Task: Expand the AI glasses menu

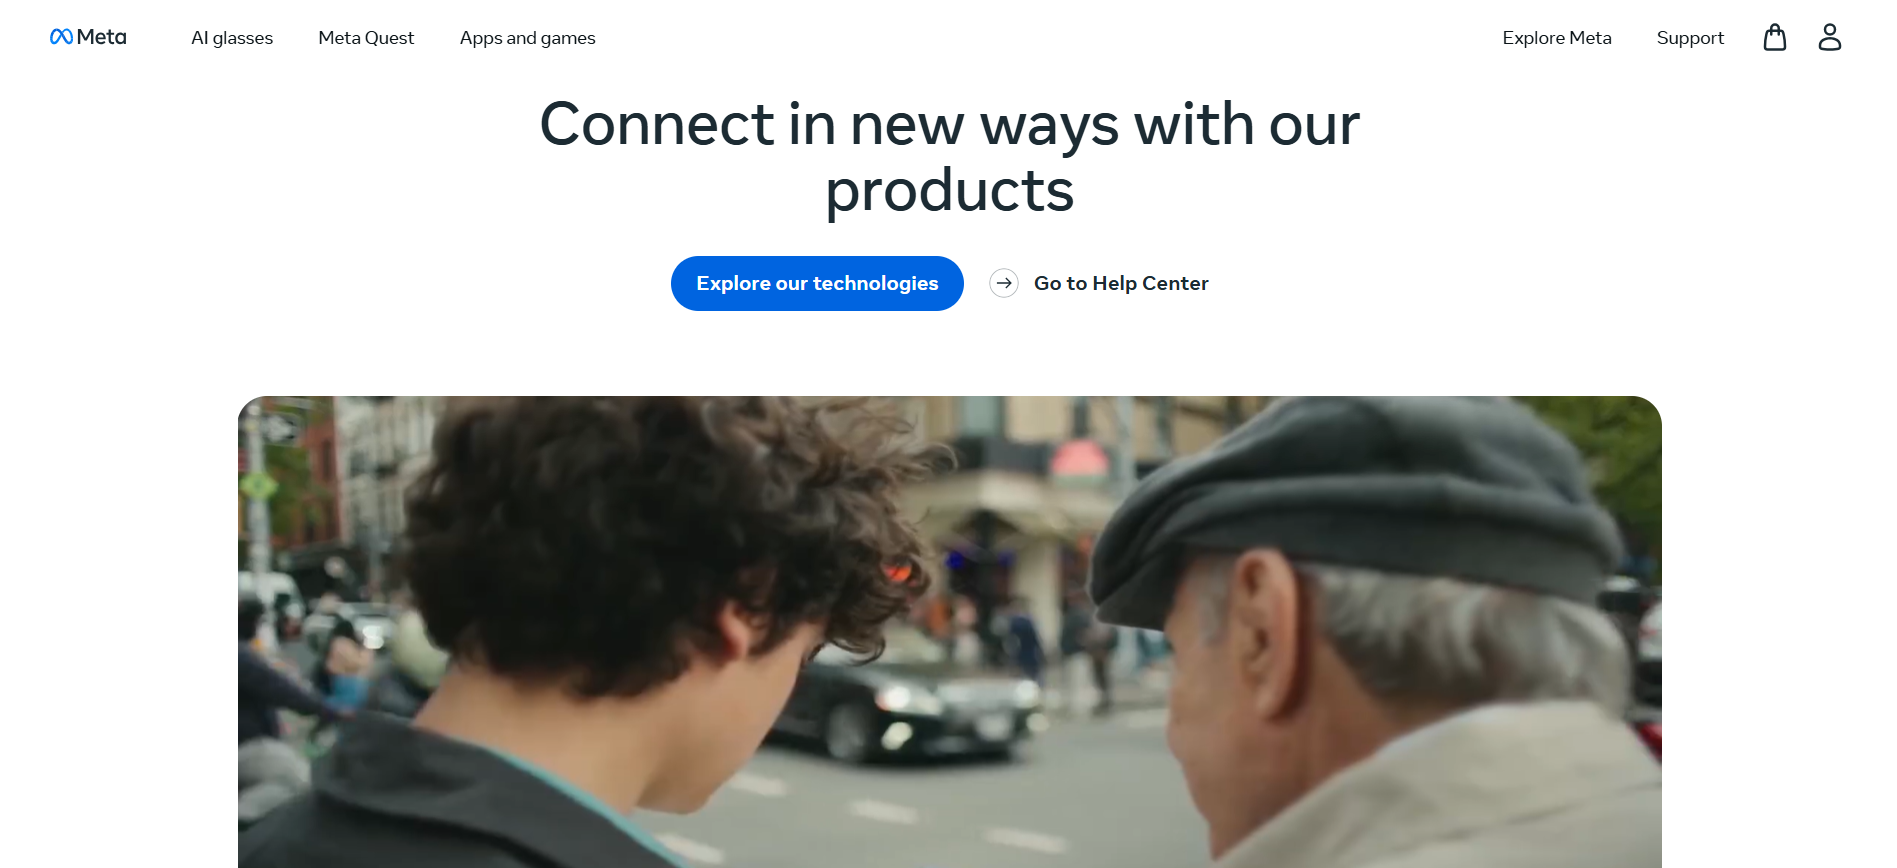Action: (x=232, y=38)
